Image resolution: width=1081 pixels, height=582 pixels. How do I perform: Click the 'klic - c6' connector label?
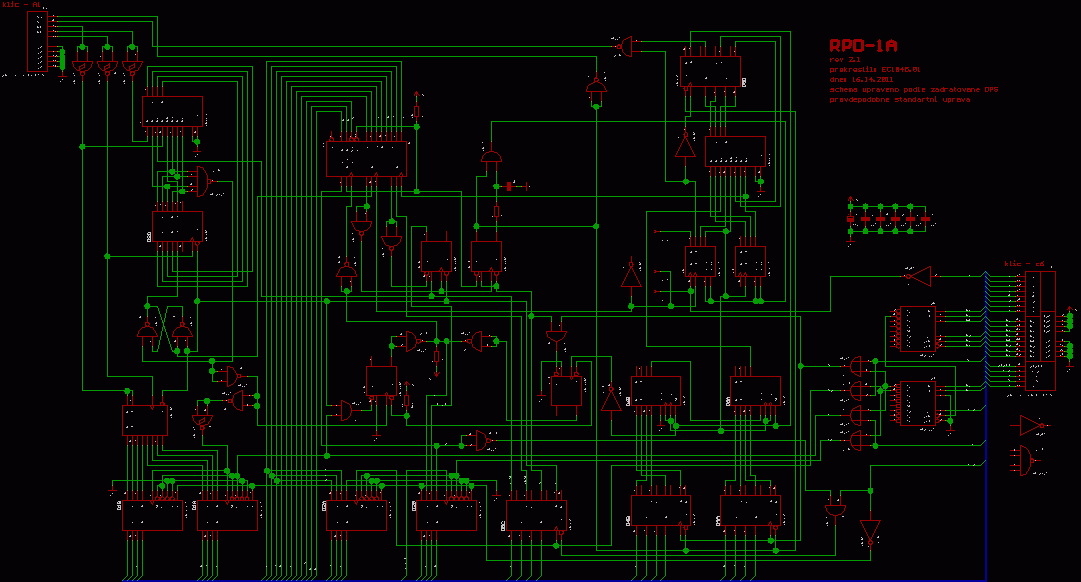click(x=1025, y=263)
